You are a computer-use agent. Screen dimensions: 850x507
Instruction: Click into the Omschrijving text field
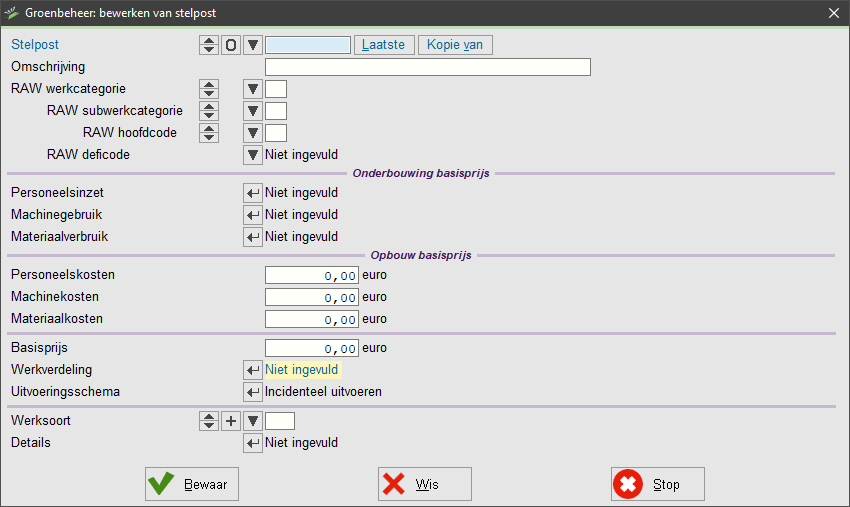pos(427,67)
